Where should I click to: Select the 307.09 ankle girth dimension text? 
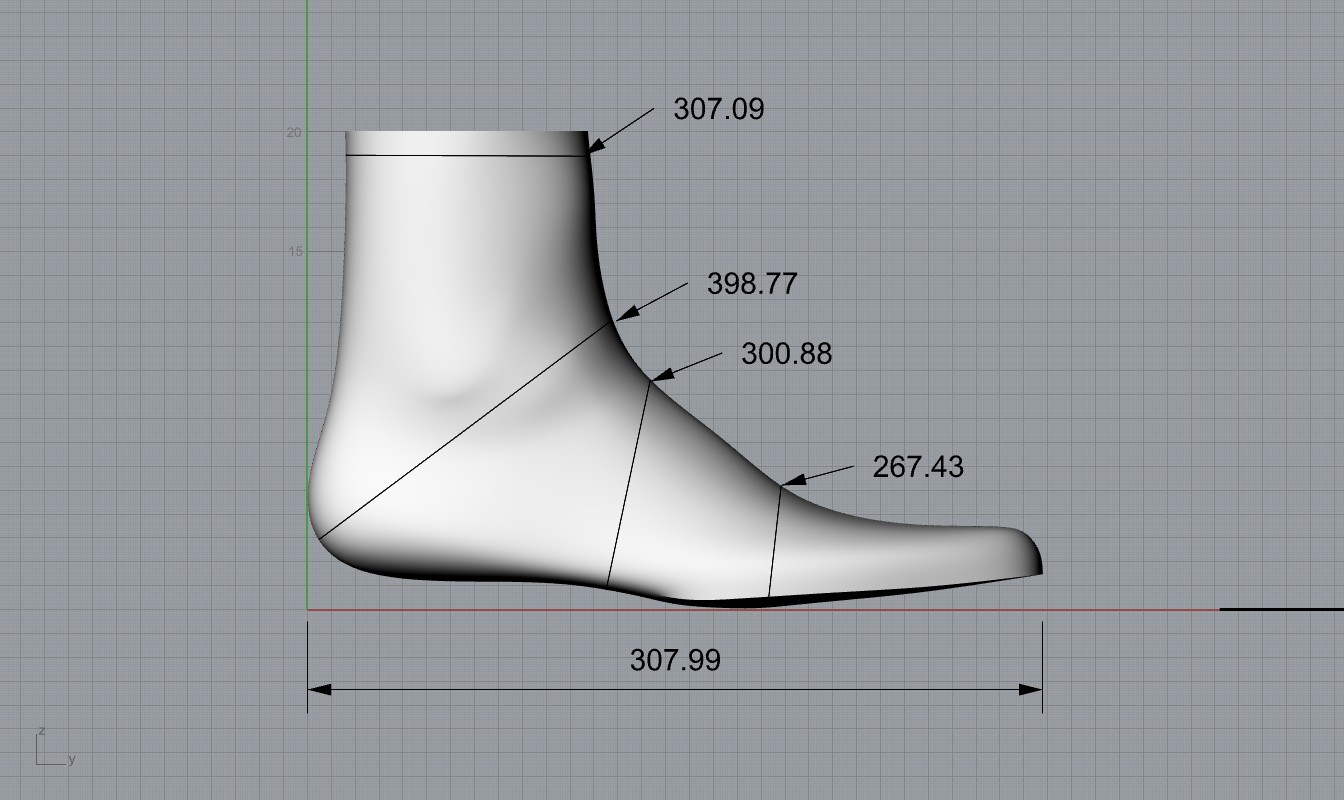[718, 109]
